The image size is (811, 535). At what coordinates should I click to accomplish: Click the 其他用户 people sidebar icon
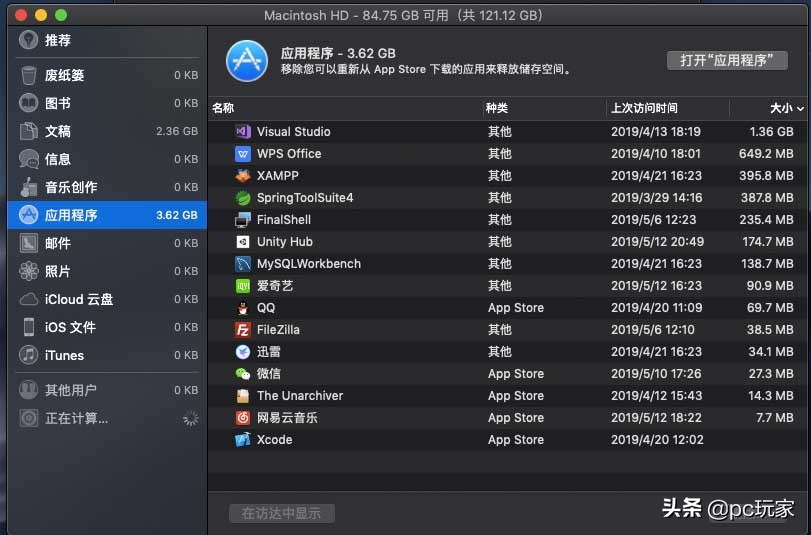click(28, 390)
